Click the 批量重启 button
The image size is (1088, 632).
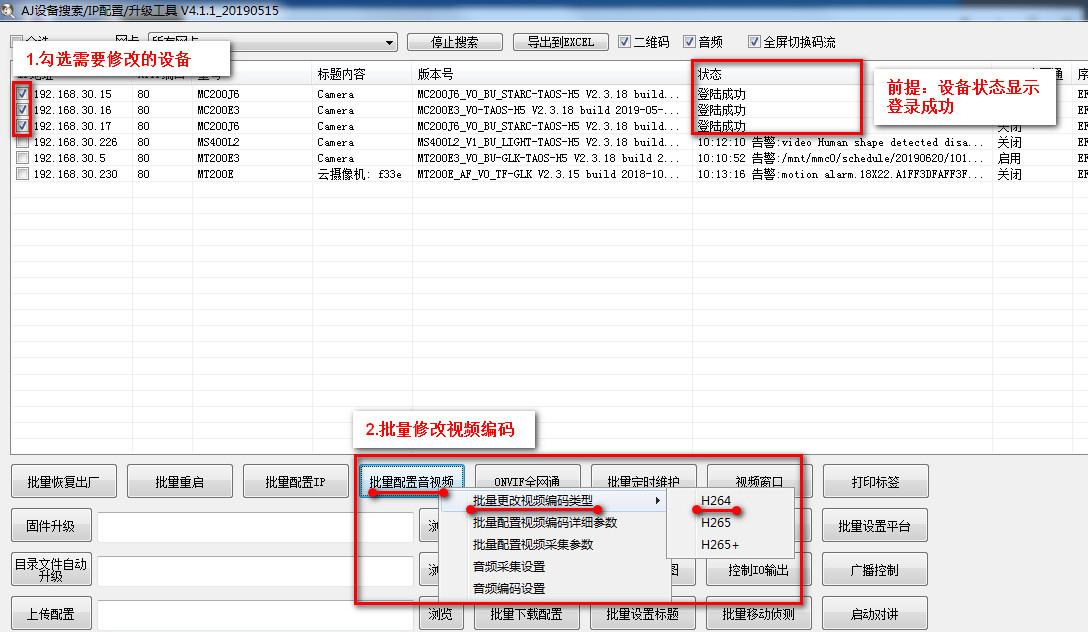click(x=179, y=482)
